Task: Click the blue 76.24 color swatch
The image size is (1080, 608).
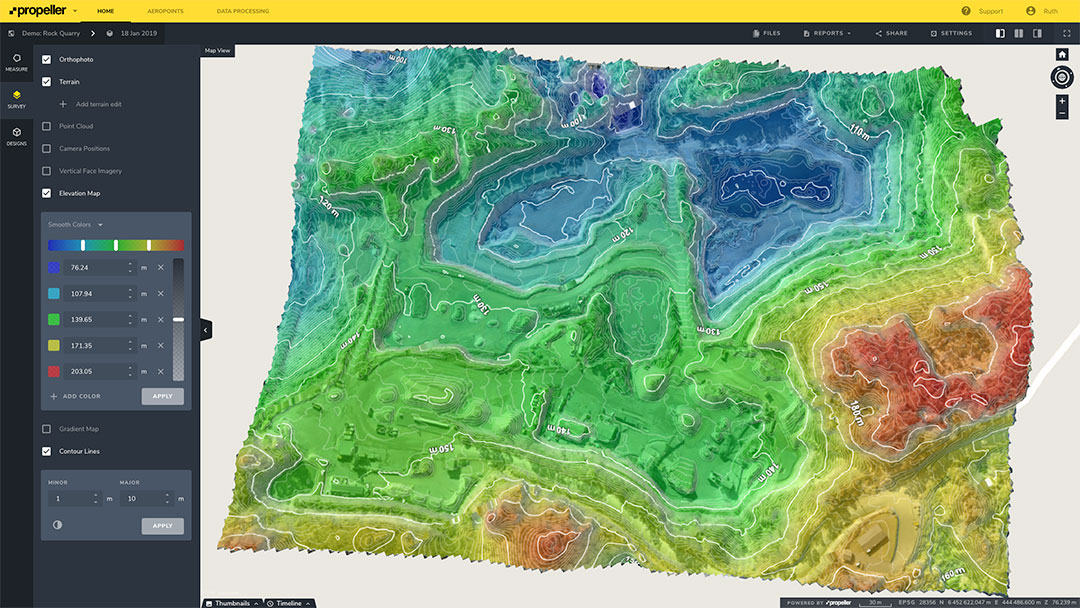Action: click(54, 267)
